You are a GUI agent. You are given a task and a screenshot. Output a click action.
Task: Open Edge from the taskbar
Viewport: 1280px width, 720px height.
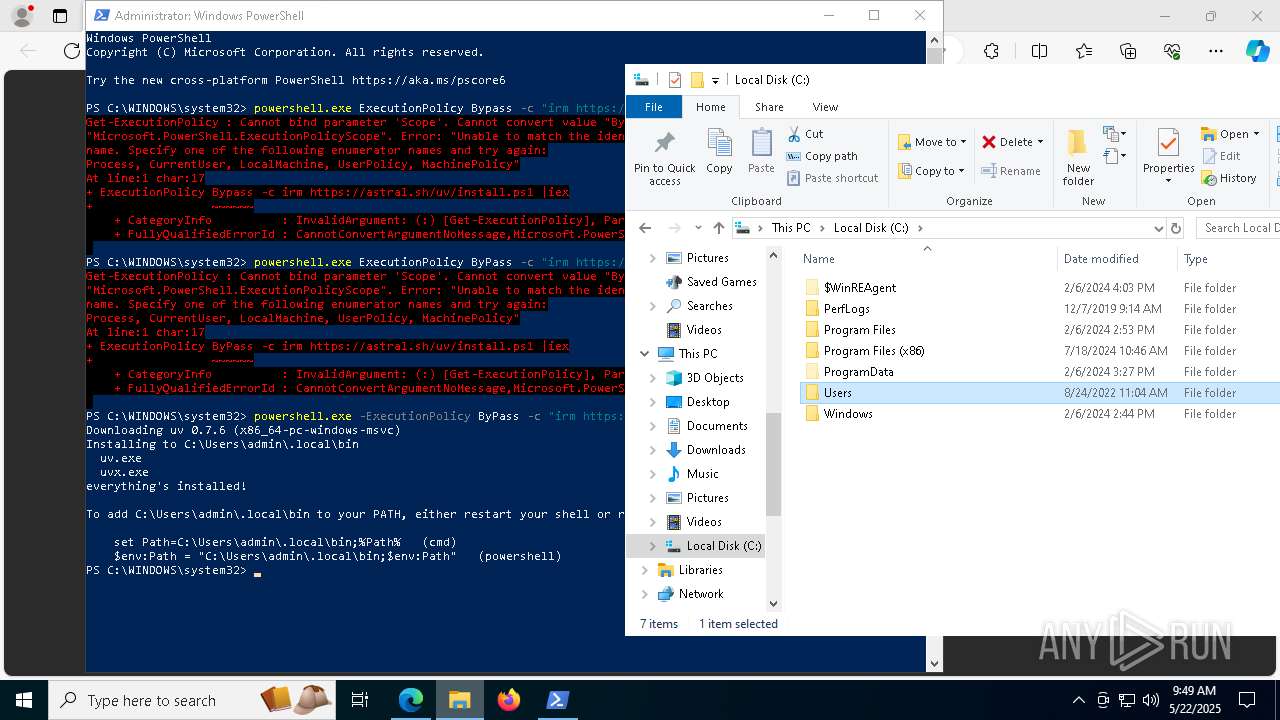pyautogui.click(x=411, y=700)
